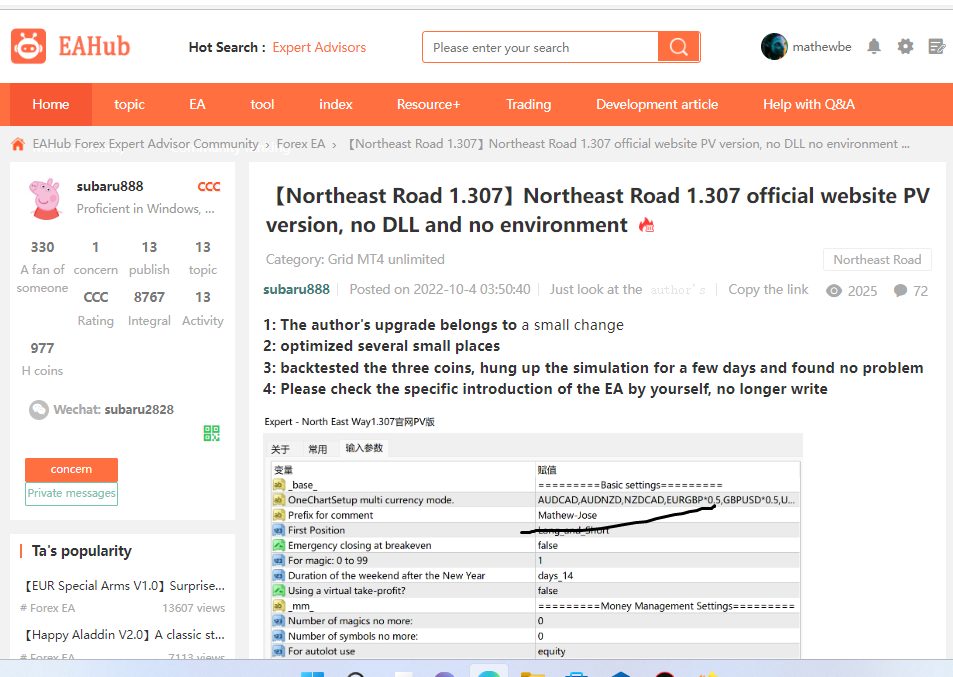Image resolution: width=953 pixels, height=677 pixels.
Task: Click EAHub Forex Expert Advisor Community breadcrumb
Action: (145, 144)
